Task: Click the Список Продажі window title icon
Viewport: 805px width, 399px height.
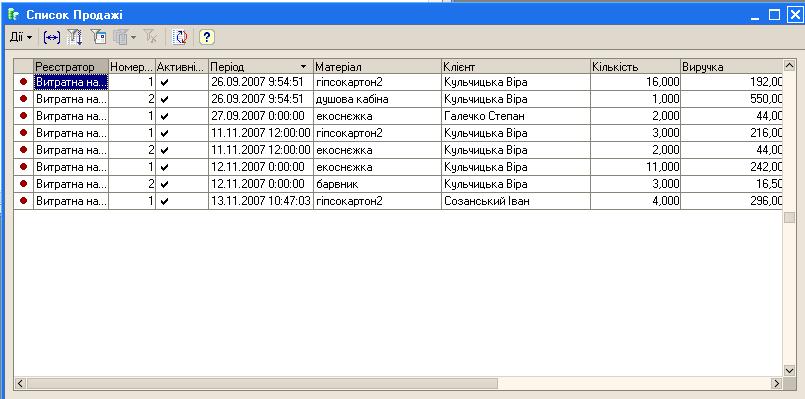Action: click(14, 15)
